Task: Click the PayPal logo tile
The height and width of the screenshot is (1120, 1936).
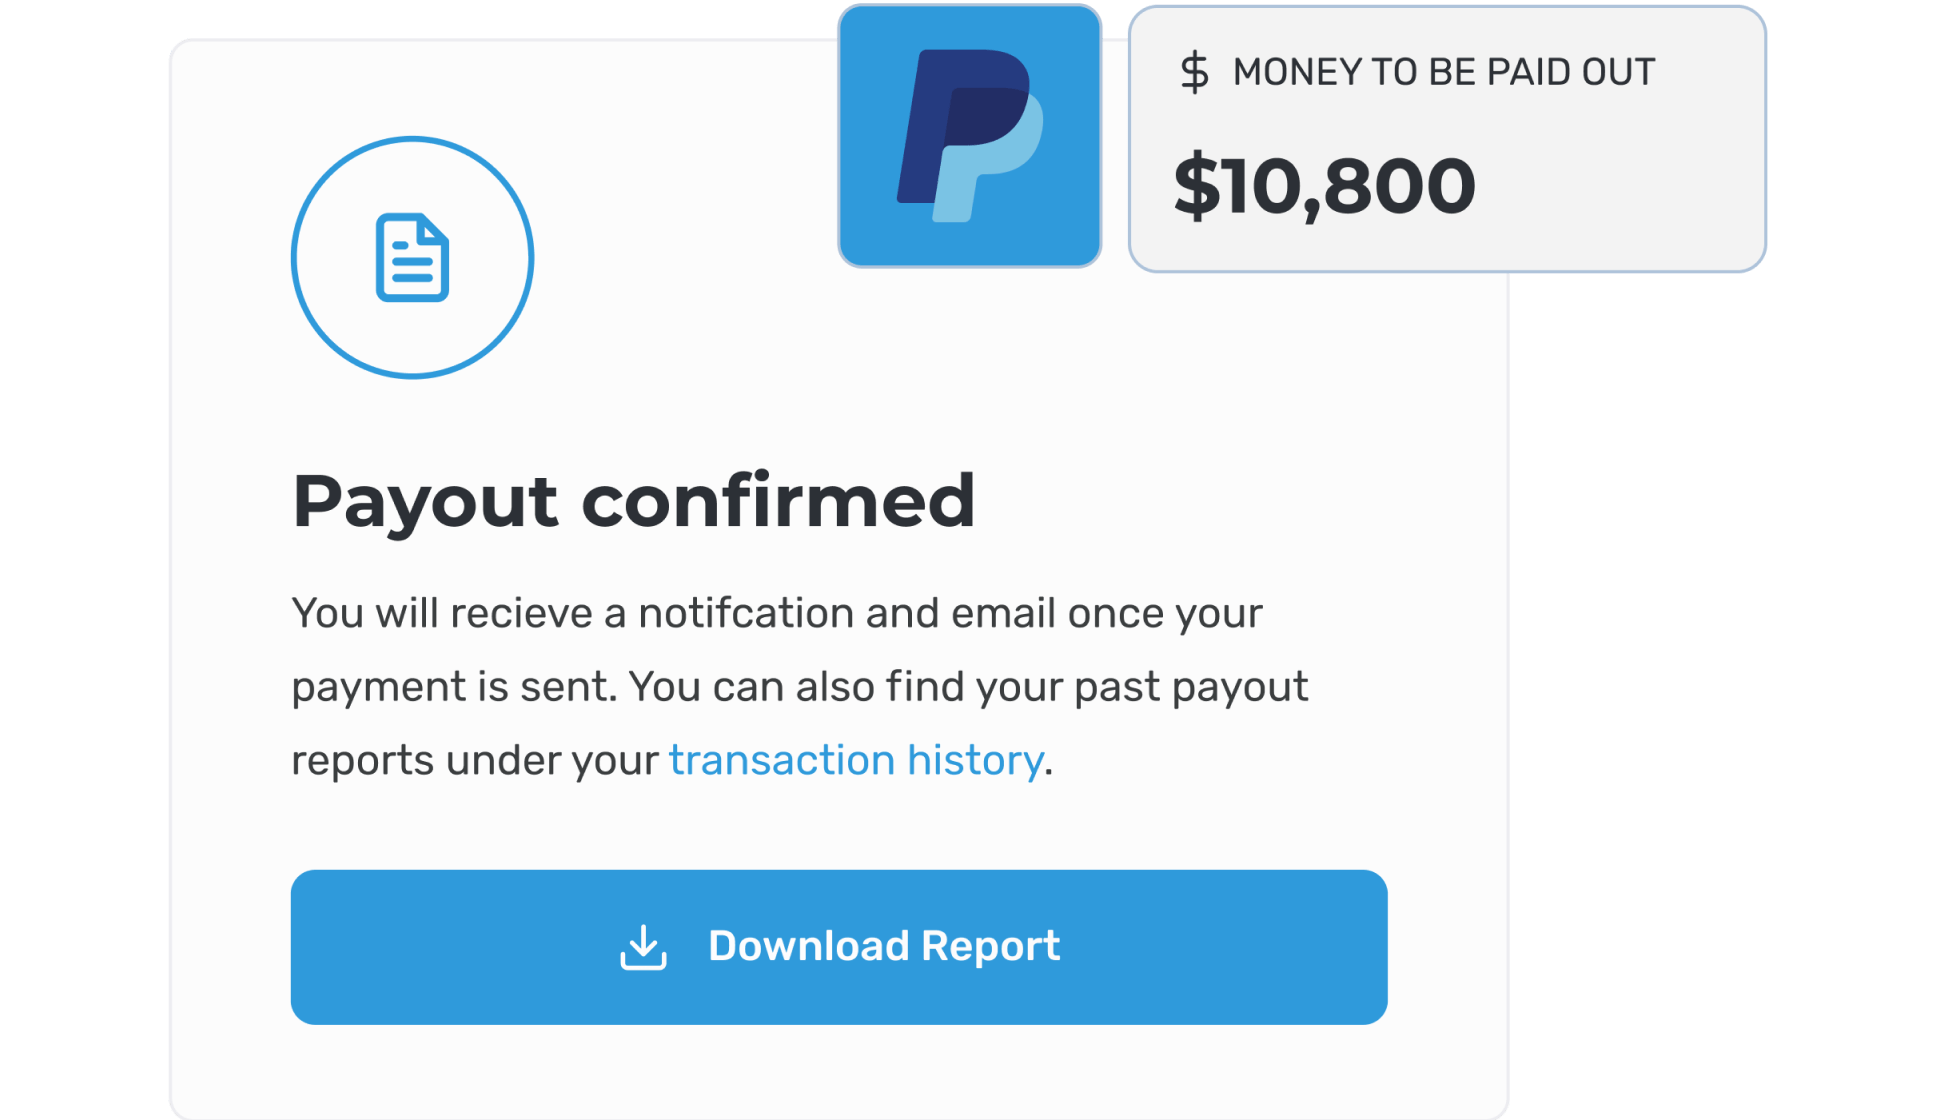Action: (969, 137)
